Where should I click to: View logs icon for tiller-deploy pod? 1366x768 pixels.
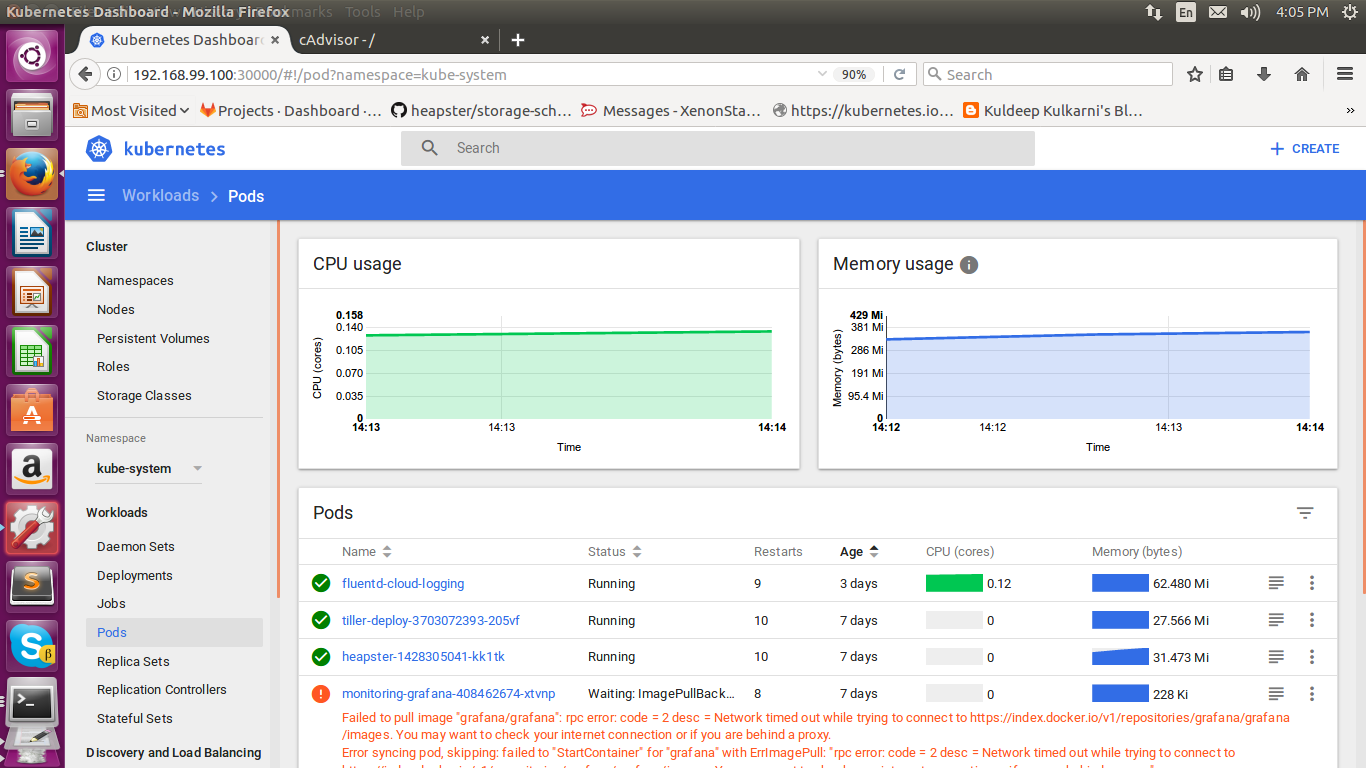tap(1276, 620)
